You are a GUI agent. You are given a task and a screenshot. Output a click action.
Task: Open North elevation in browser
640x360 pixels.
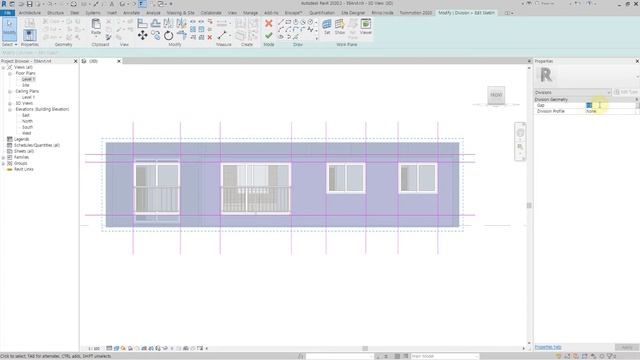[x=27, y=121]
